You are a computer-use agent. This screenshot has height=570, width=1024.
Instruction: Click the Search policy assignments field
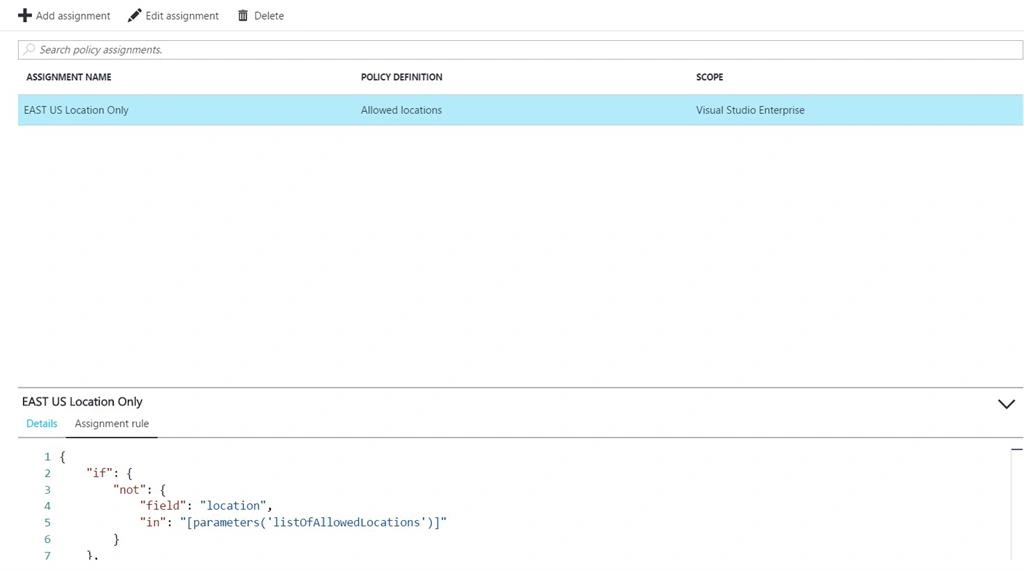pyautogui.click(x=520, y=50)
